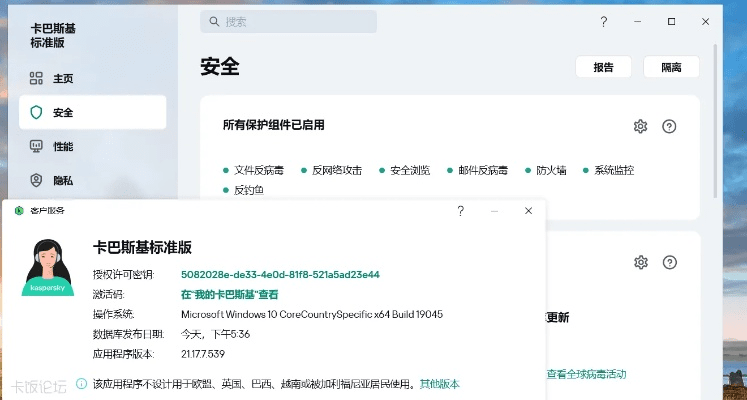This screenshot has height=400, width=747.
Task: Click the operating system Windows 10 text
Action: pyautogui.click(x=312, y=314)
